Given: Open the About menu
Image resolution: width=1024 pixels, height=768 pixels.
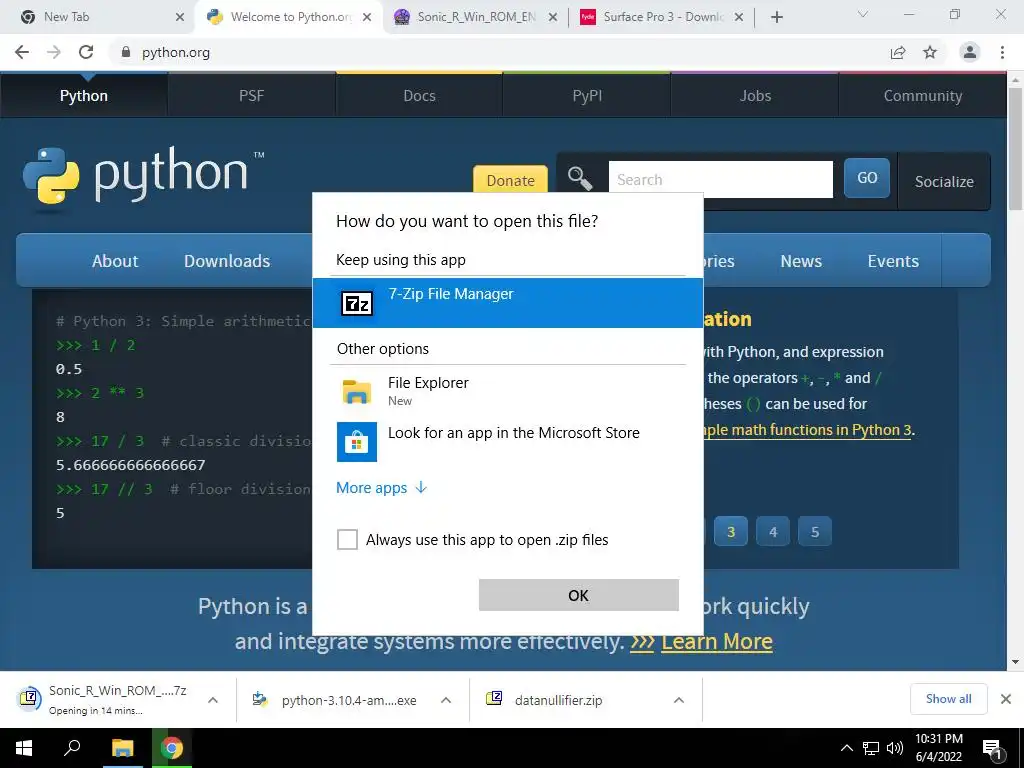Looking at the screenshot, I should coord(115,261).
